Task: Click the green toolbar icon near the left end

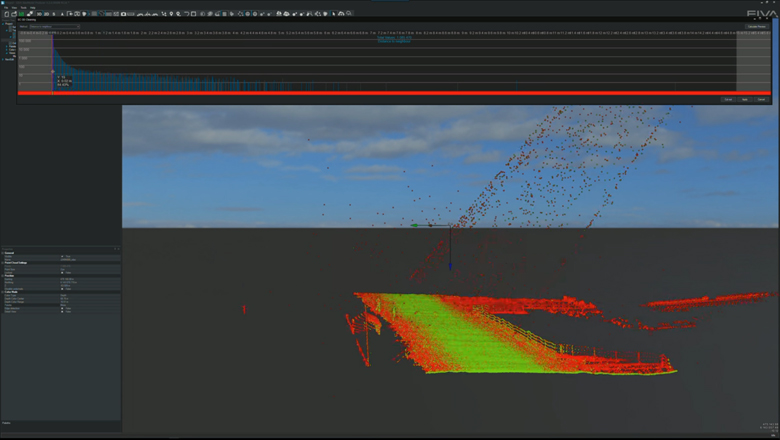Action: [x=21, y=14]
